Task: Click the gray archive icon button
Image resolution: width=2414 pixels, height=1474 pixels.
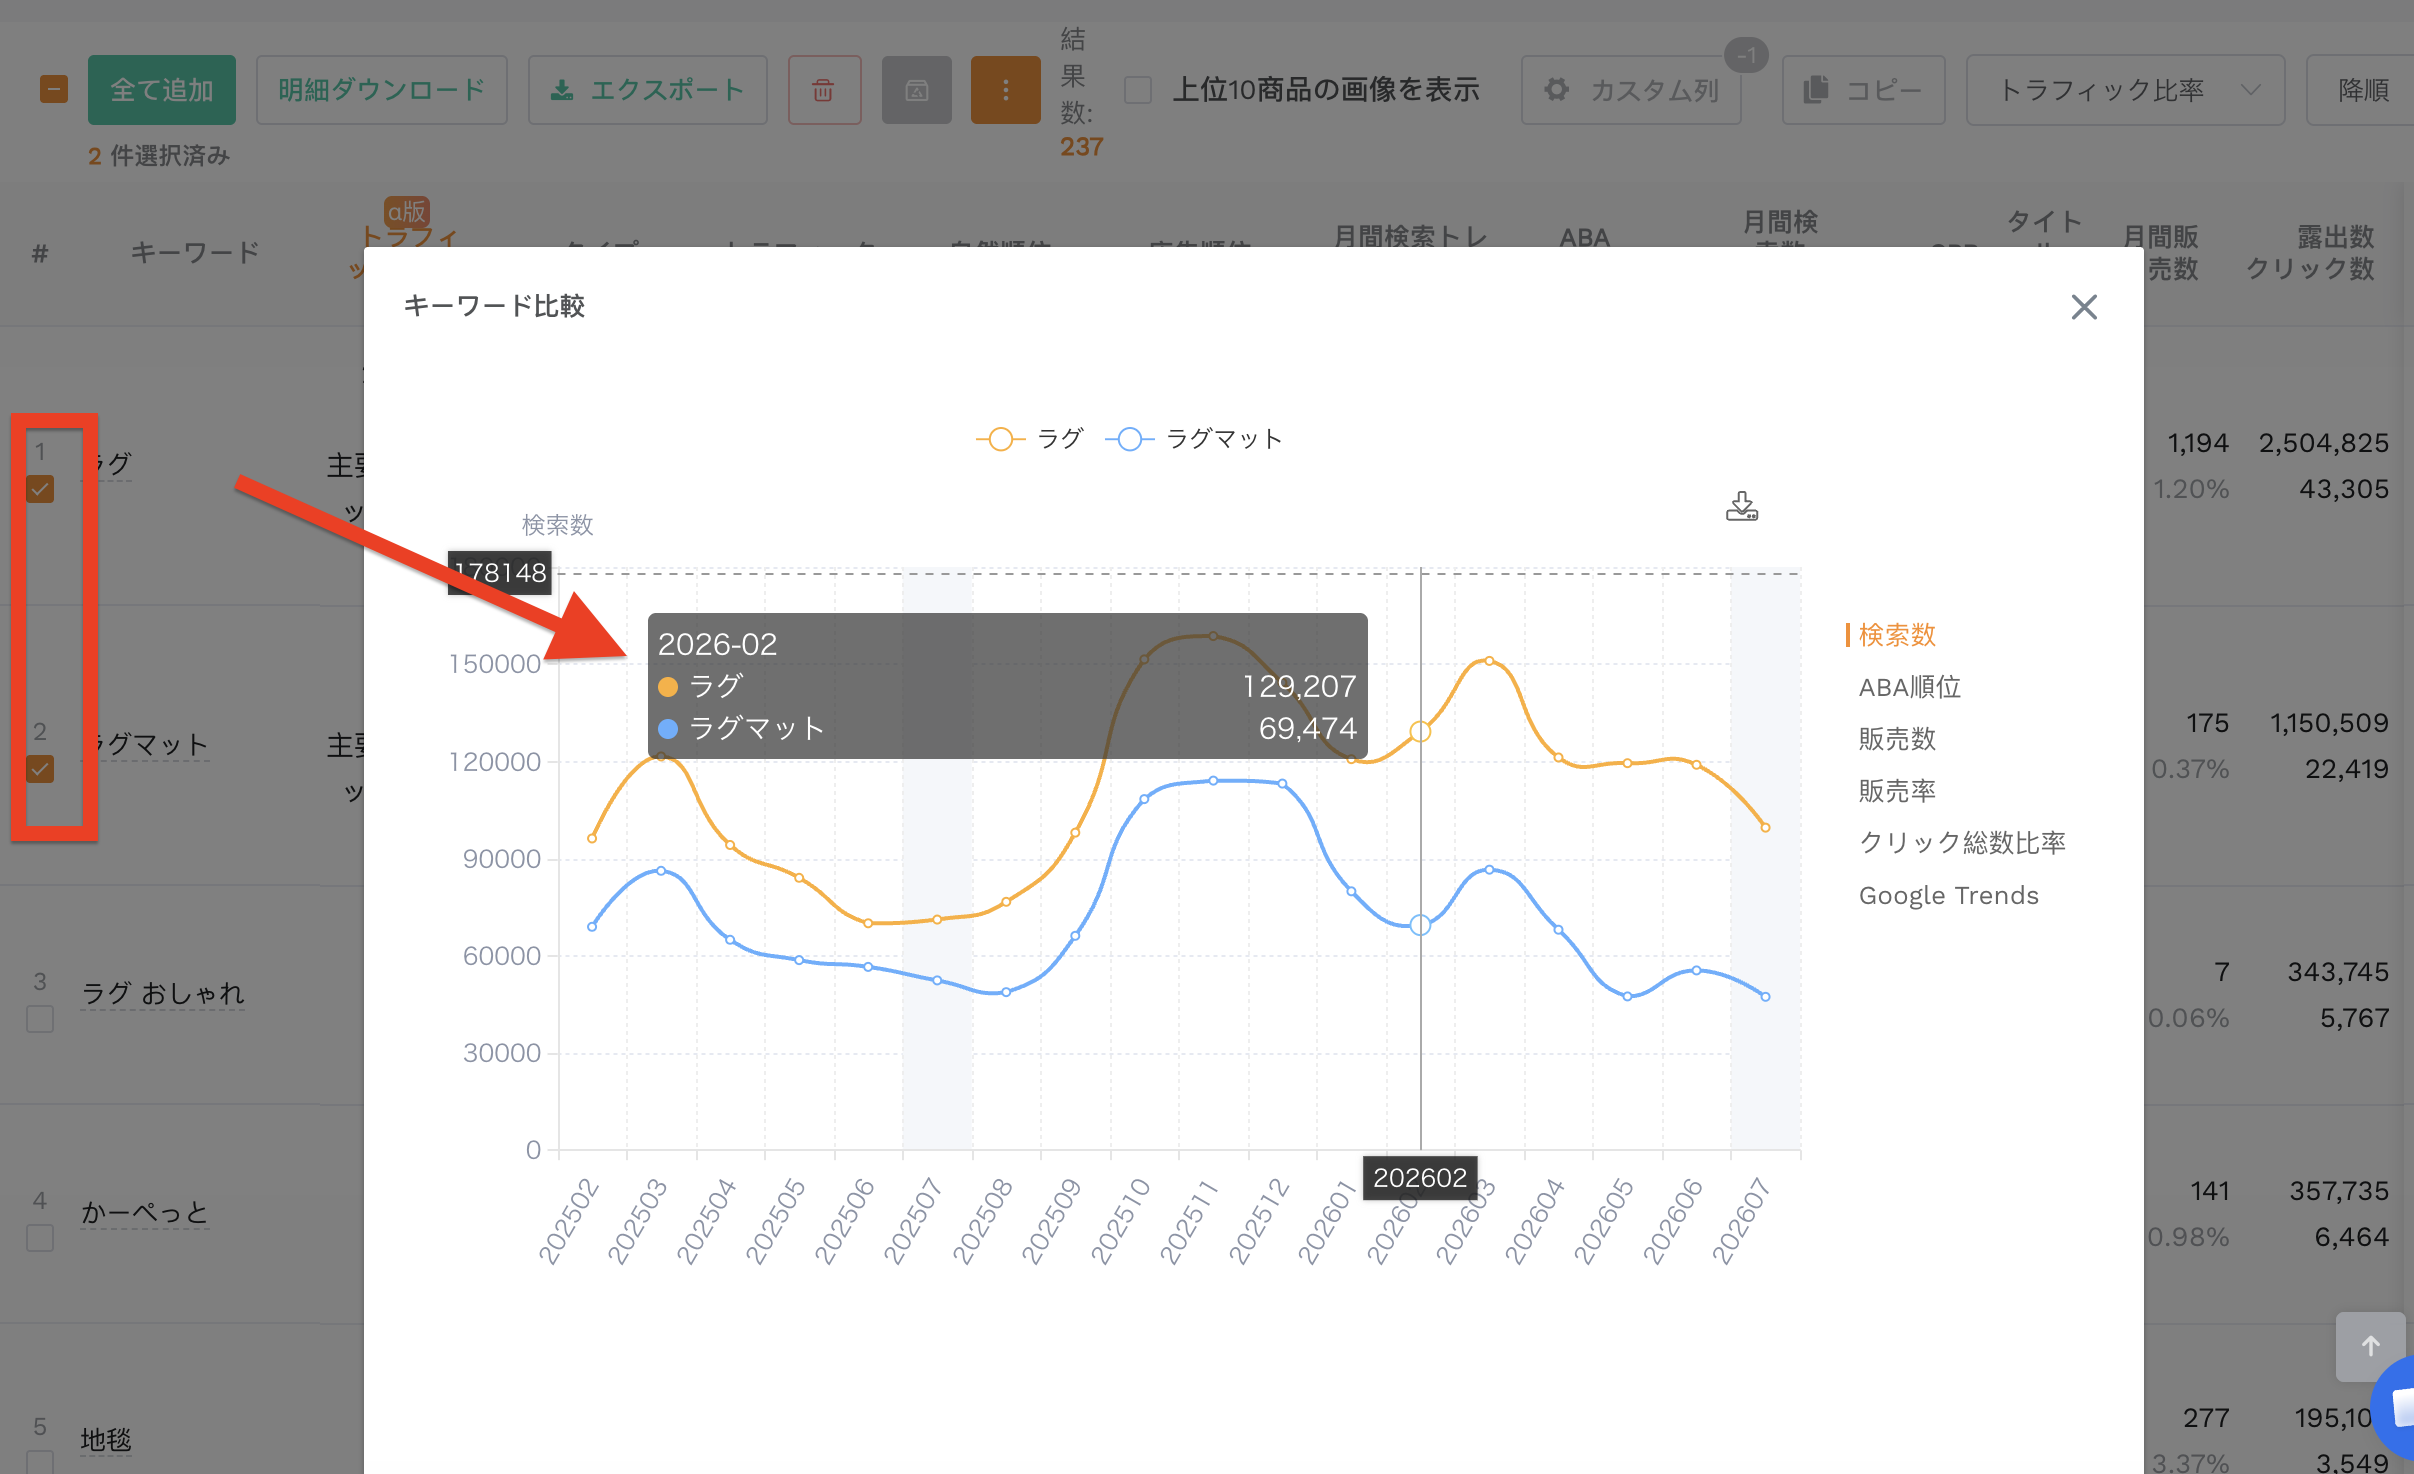Action: click(x=916, y=90)
